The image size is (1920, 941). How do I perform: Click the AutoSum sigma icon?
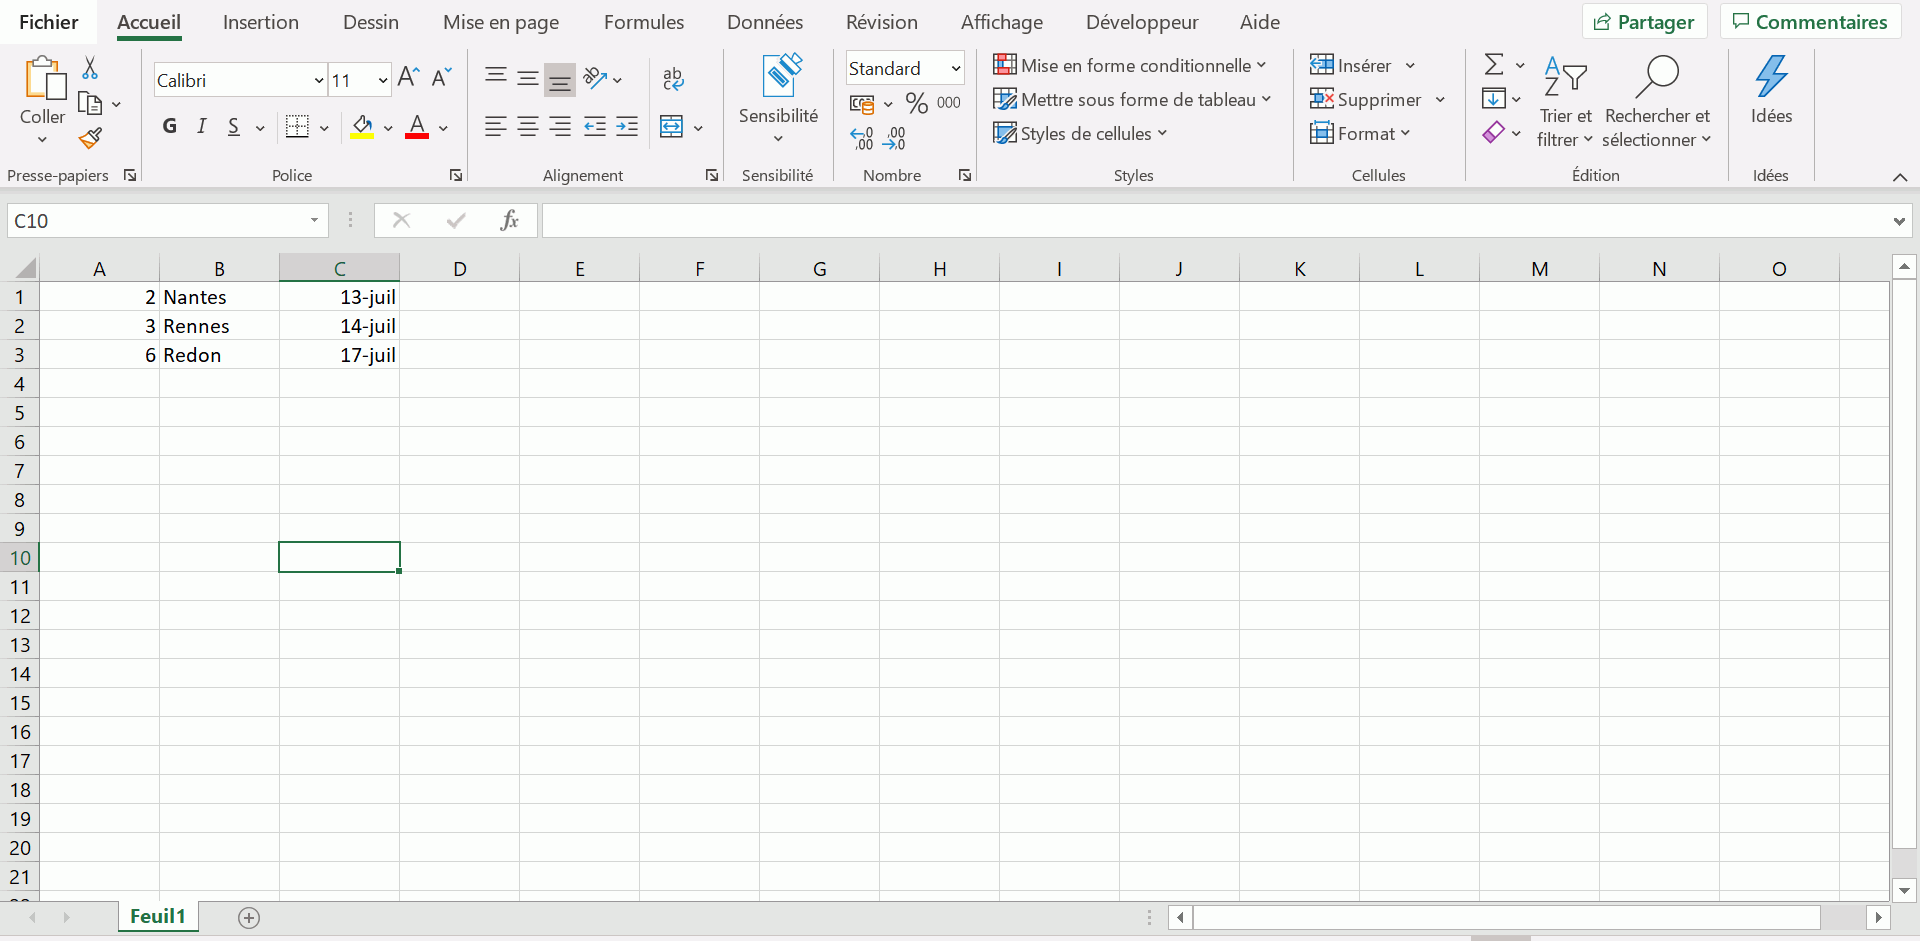coord(1494,65)
